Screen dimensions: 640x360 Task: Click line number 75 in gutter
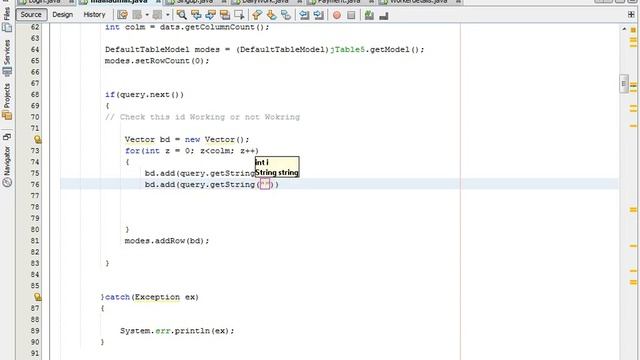coord(35,173)
